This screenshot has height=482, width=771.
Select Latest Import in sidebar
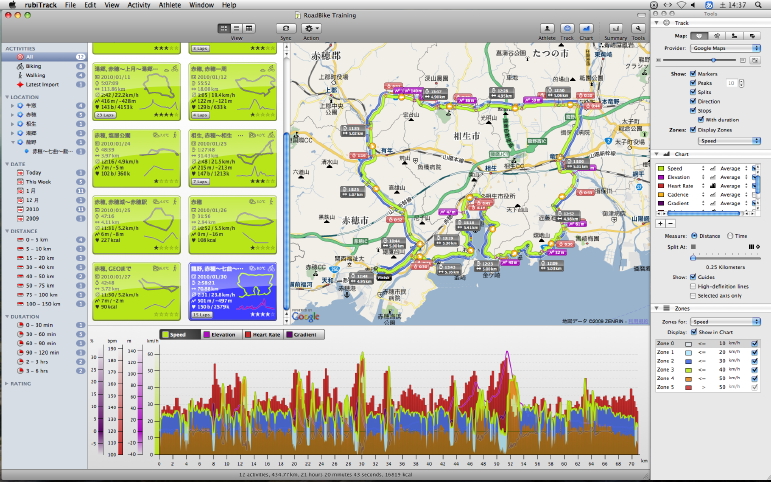pos(44,85)
